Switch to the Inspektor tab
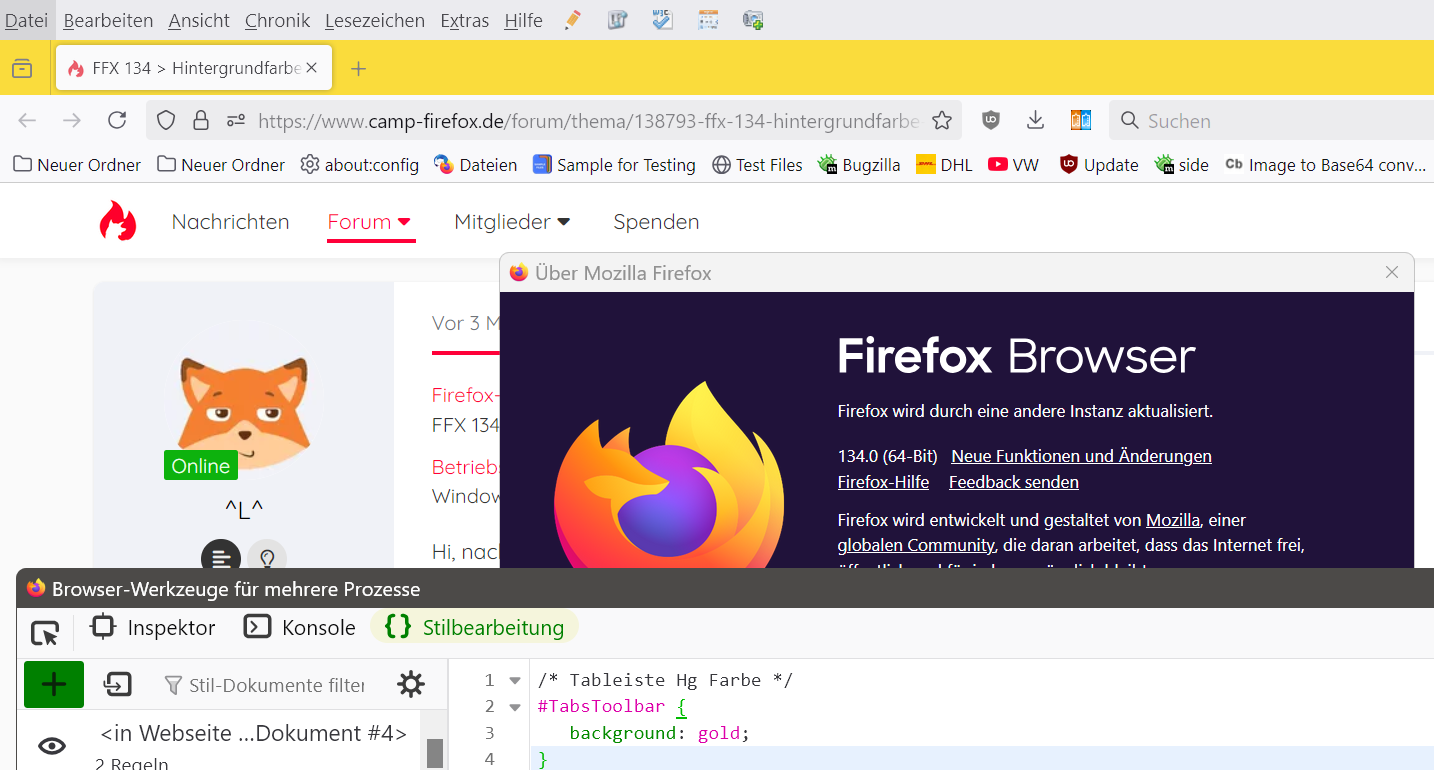 (153, 628)
